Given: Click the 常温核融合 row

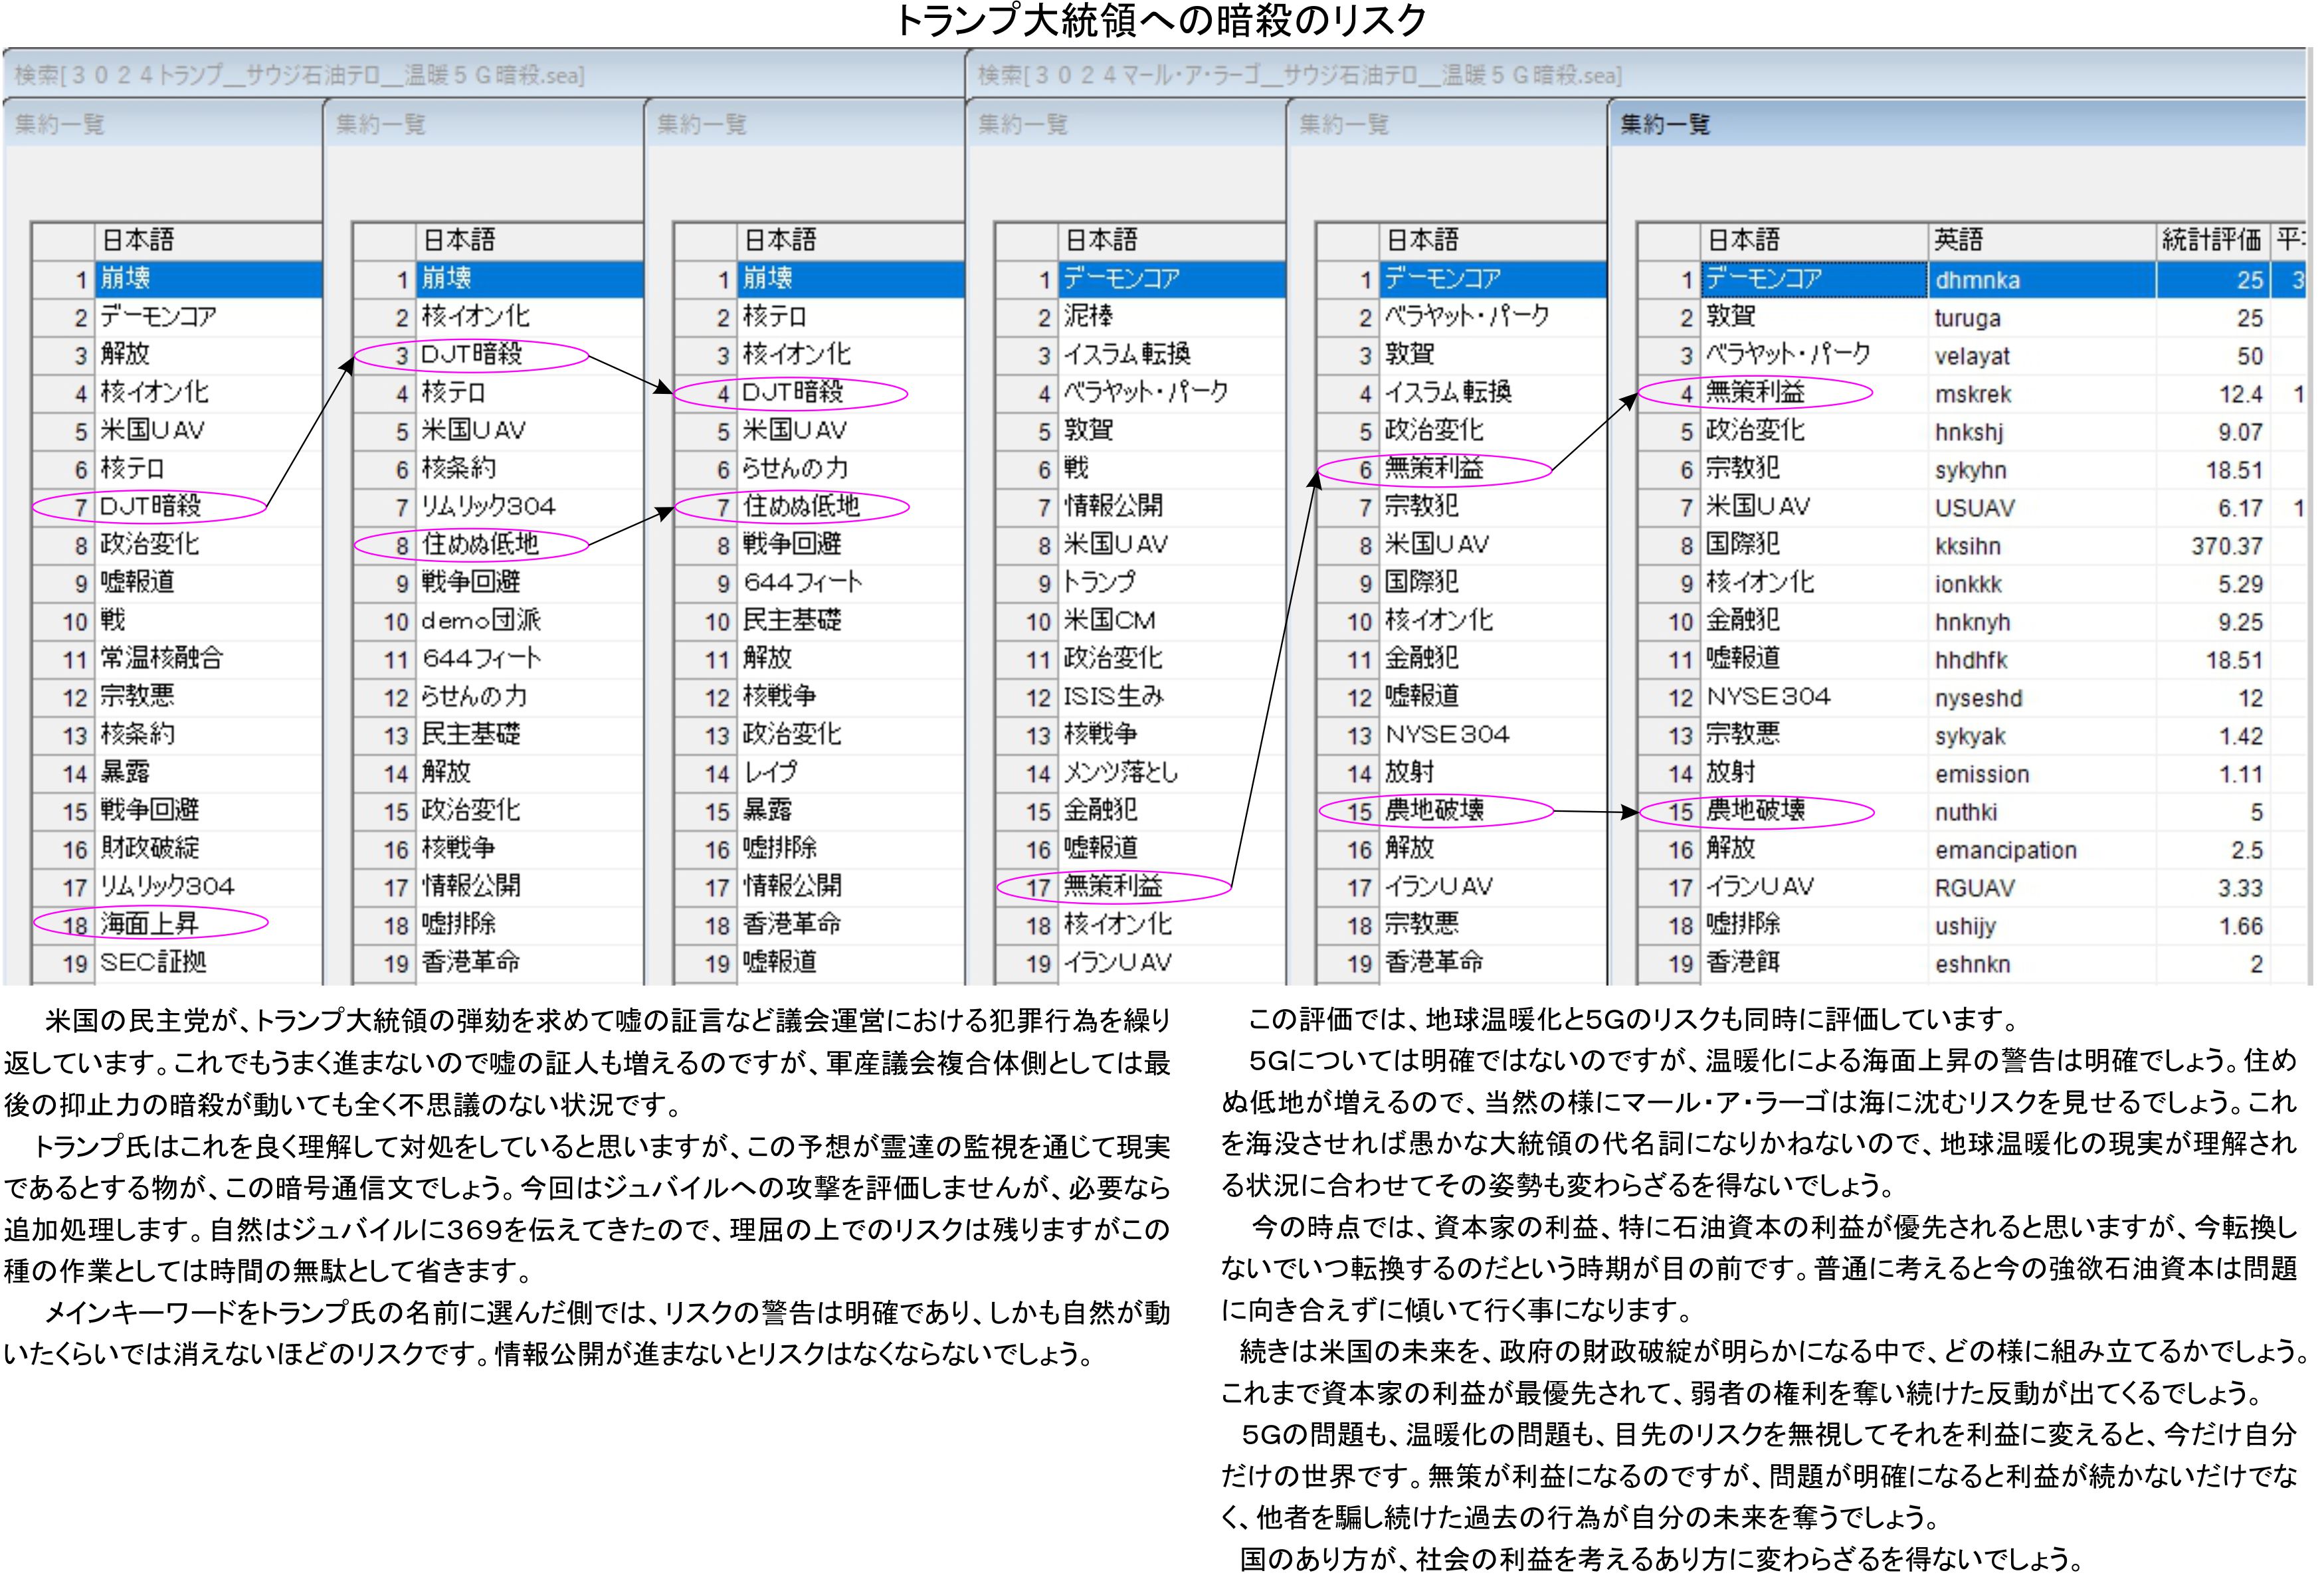Looking at the screenshot, I should [161, 658].
